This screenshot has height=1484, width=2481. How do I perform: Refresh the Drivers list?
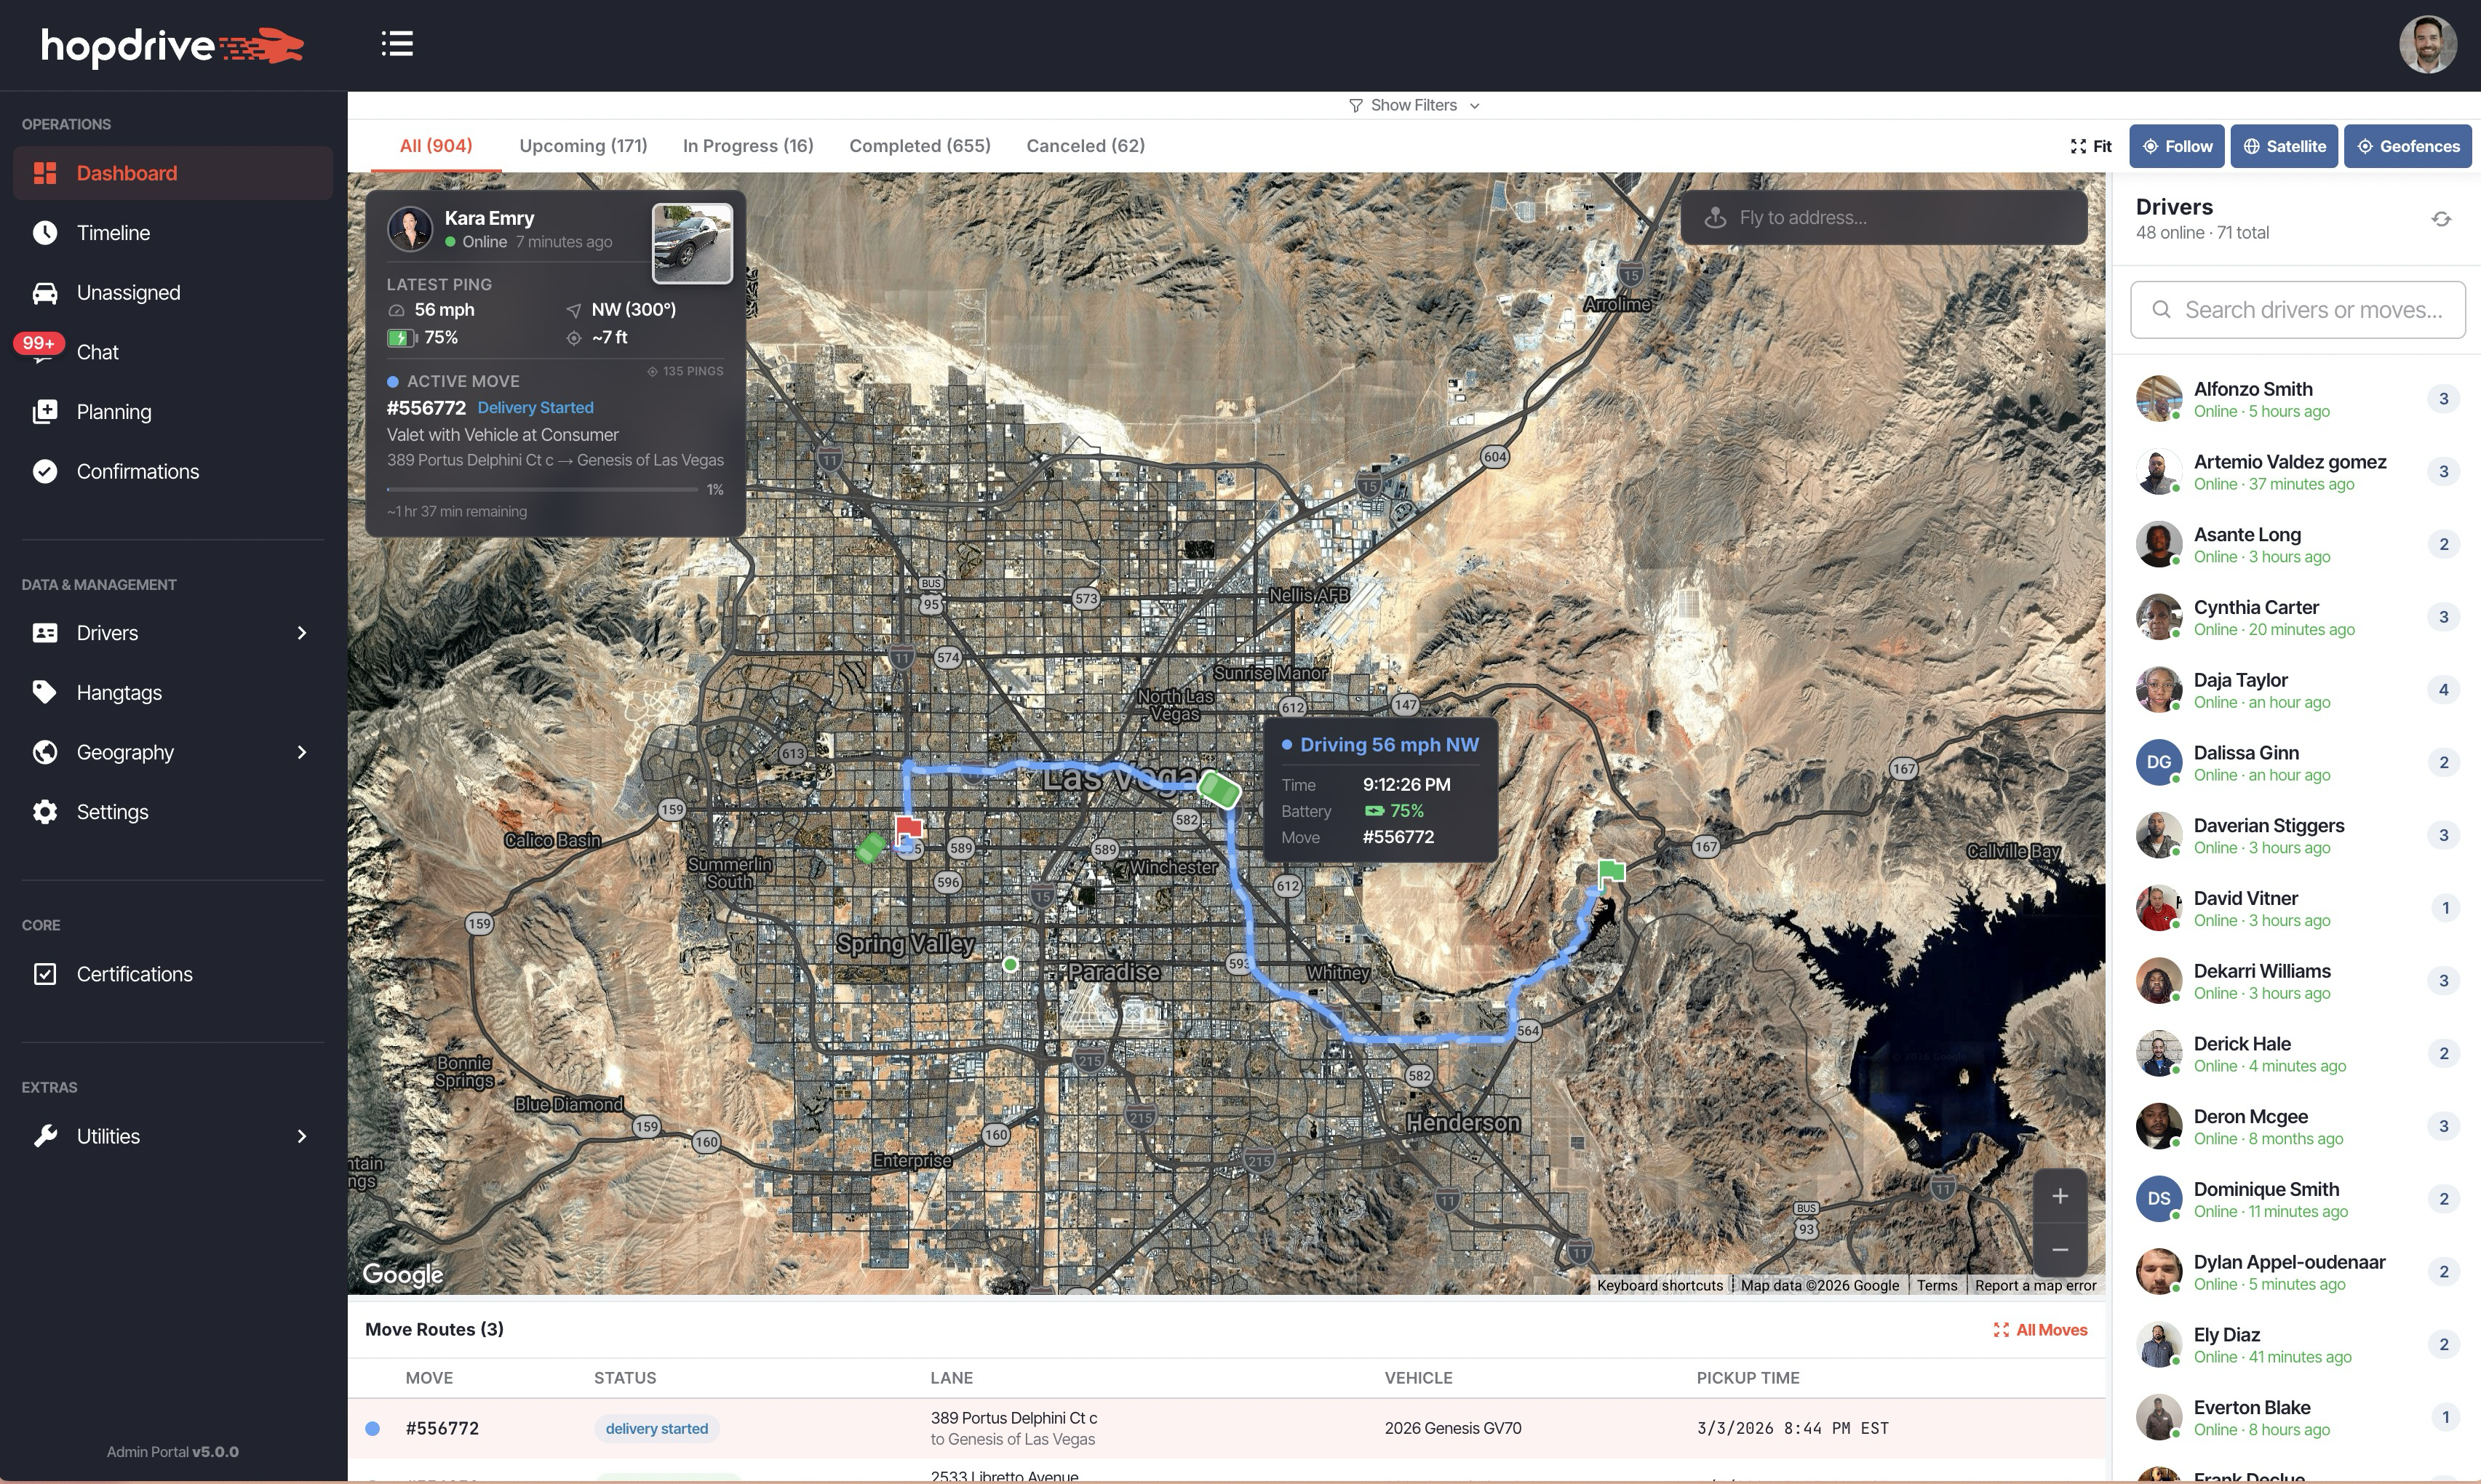2441,218
